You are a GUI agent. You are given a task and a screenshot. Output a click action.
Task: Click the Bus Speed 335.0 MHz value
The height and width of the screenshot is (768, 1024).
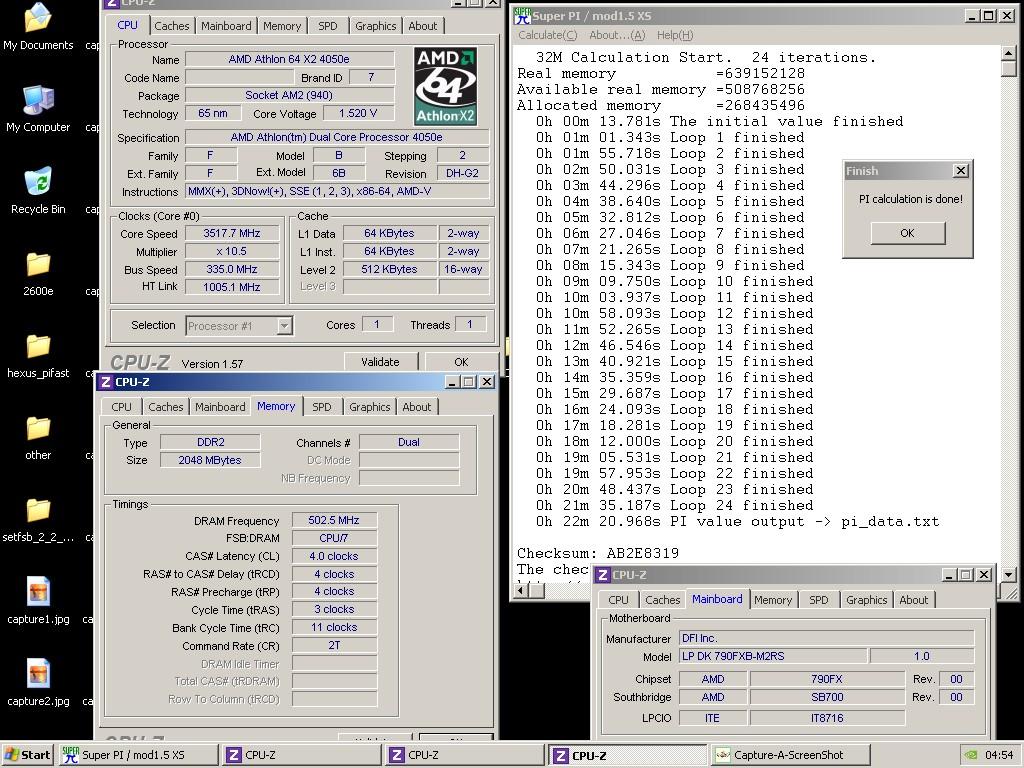[x=232, y=269]
